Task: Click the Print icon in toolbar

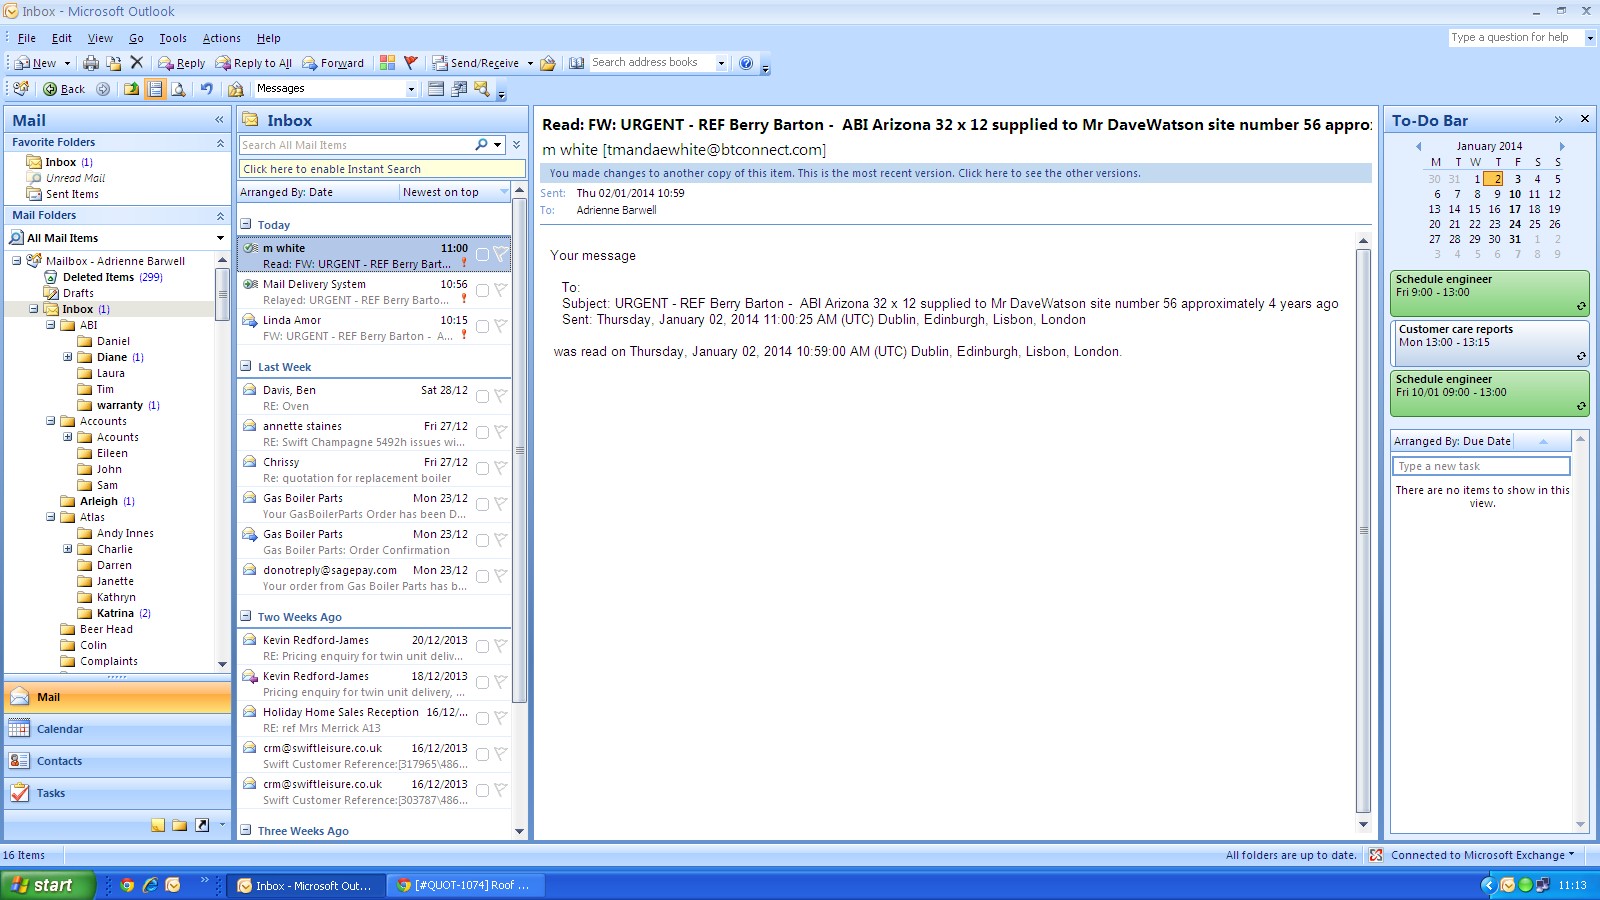Action: pos(91,63)
